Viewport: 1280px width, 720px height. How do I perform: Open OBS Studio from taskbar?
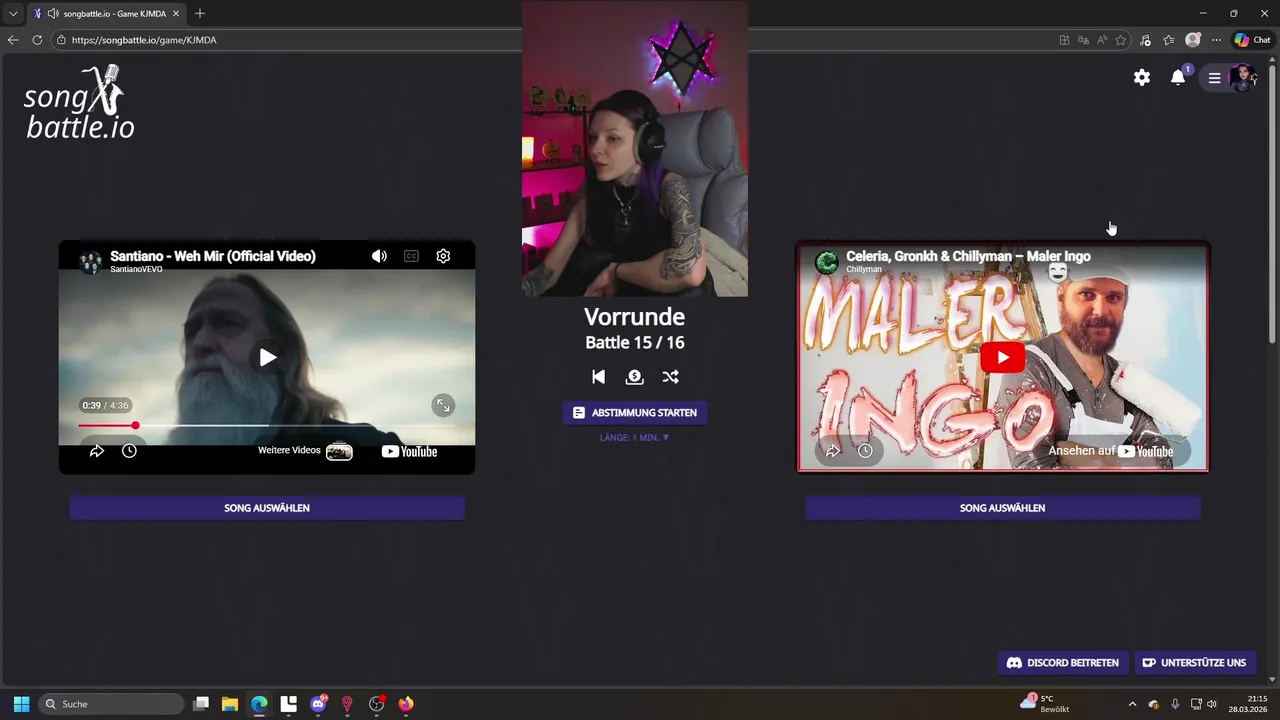pos(376,704)
